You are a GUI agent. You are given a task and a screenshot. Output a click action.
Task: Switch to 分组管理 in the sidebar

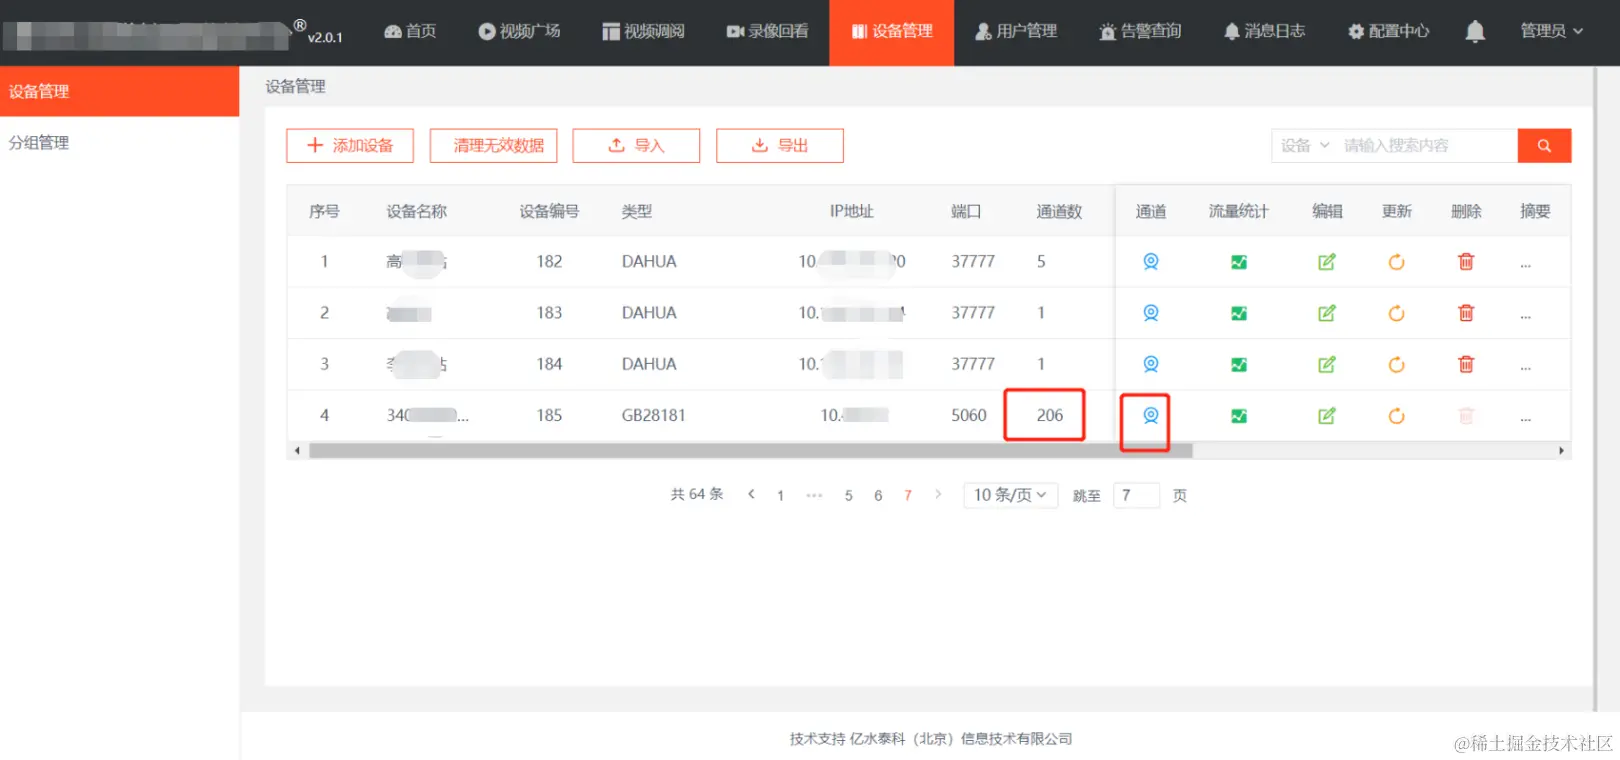[x=119, y=142]
